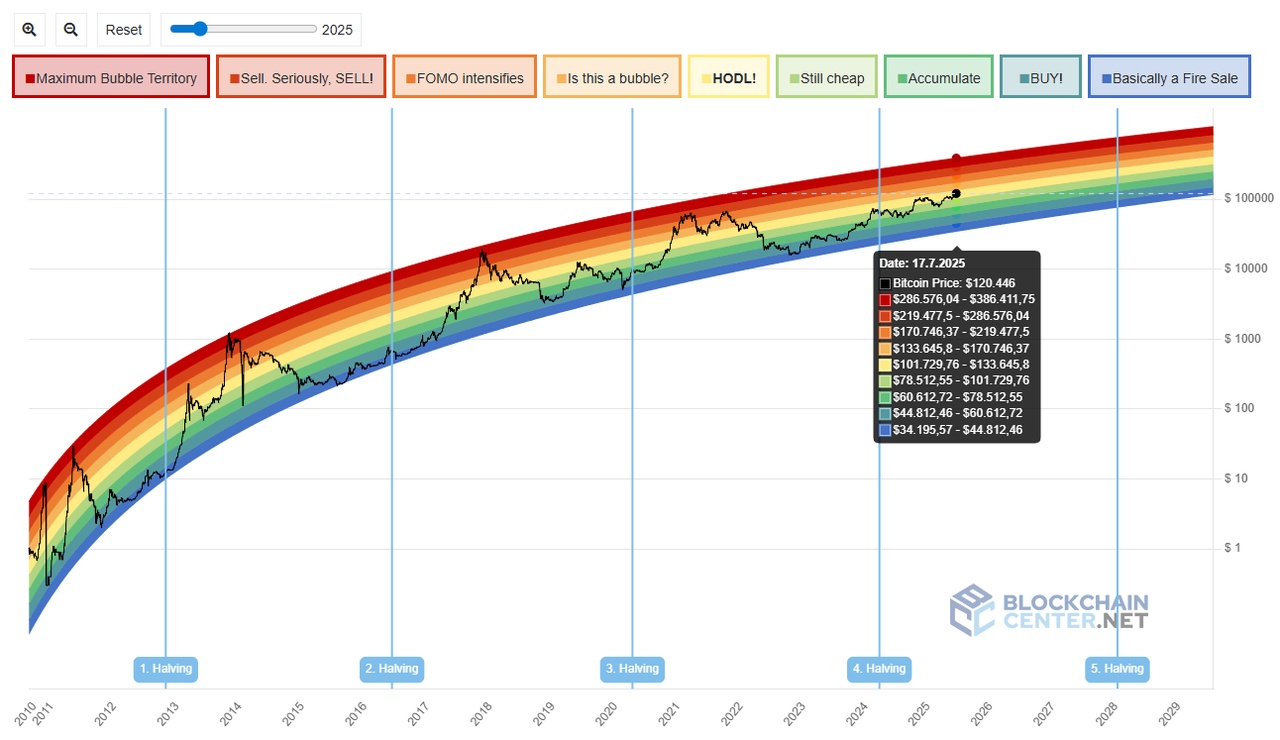The width and height of the screenshot is (1280, 740).
Task: Toggle the BUY! legend band
Action: pyautogui.click(x=1040, y=77)
